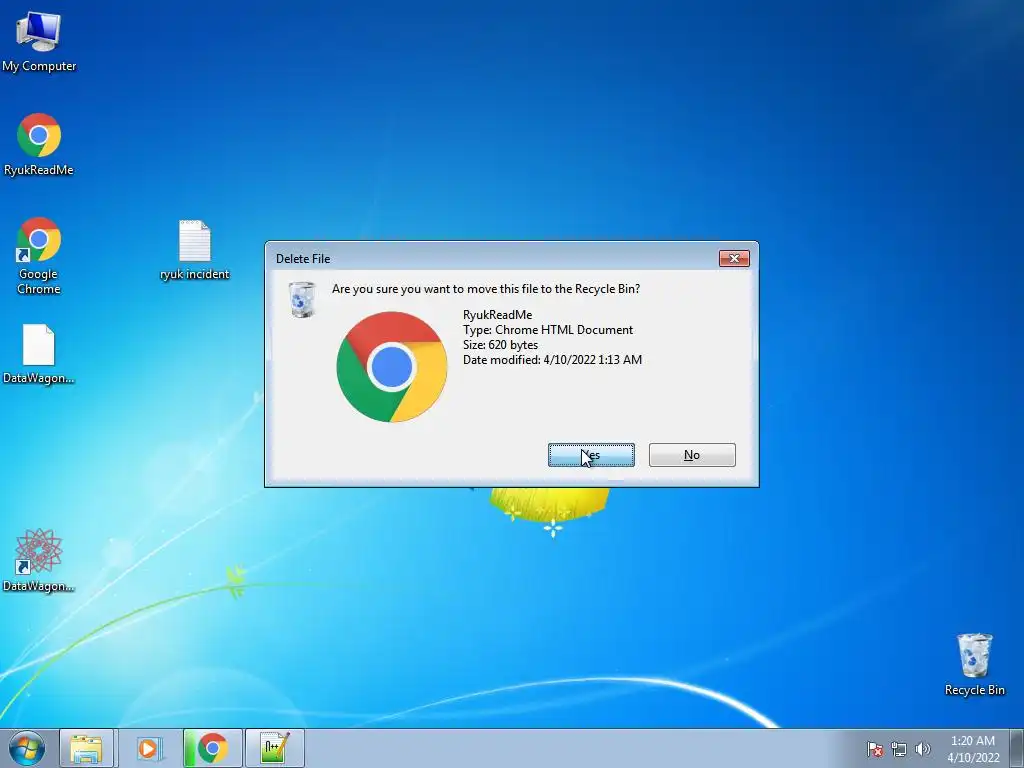Screen dimensions: 1024x768
Task: Click the 'Size: 620 bytes' text
Action: click(x=500, y=345)
